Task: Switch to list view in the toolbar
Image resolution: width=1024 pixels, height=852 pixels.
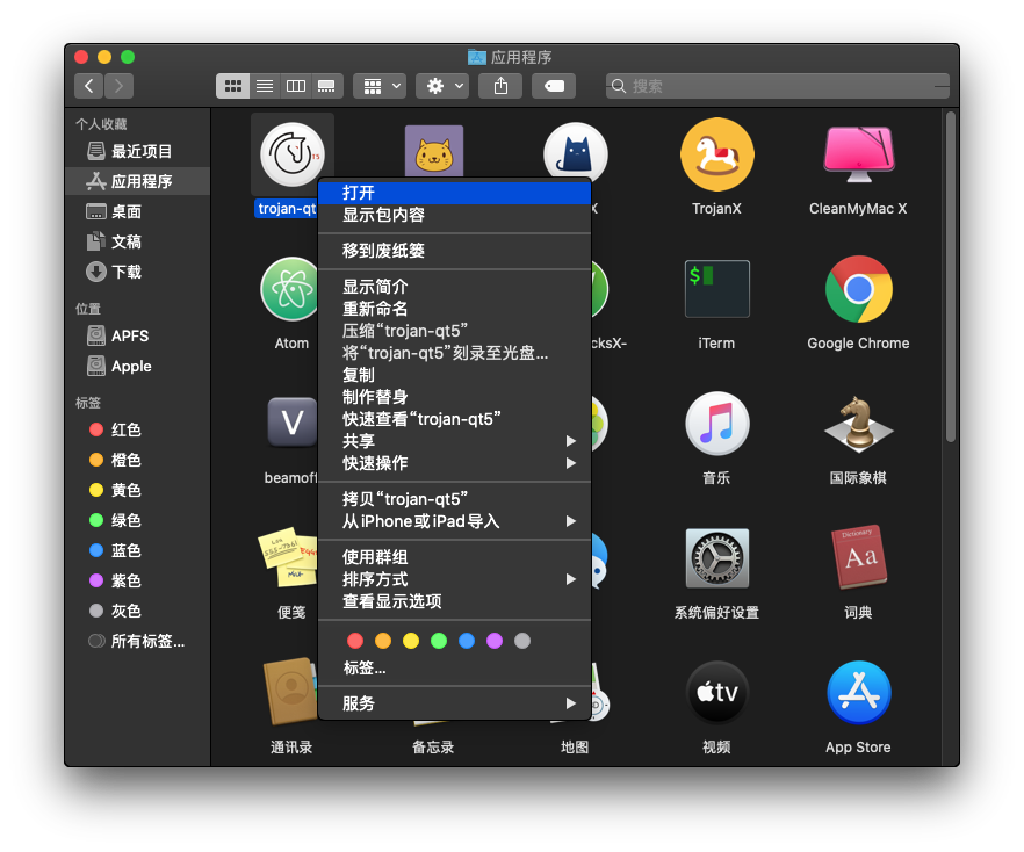Action: 264,86
